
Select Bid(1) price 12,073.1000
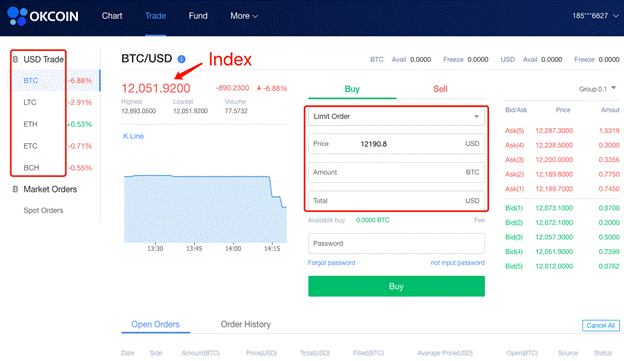click(554, 208)
